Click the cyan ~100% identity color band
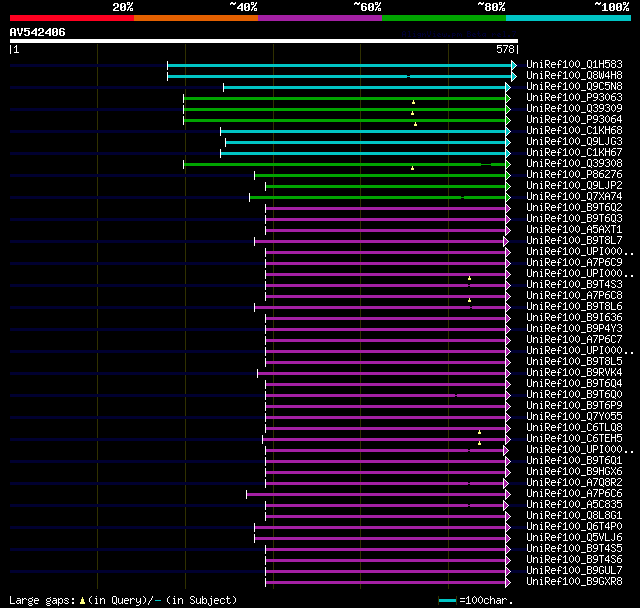This screenshot has width=640, height=608. tap(569, 18)
